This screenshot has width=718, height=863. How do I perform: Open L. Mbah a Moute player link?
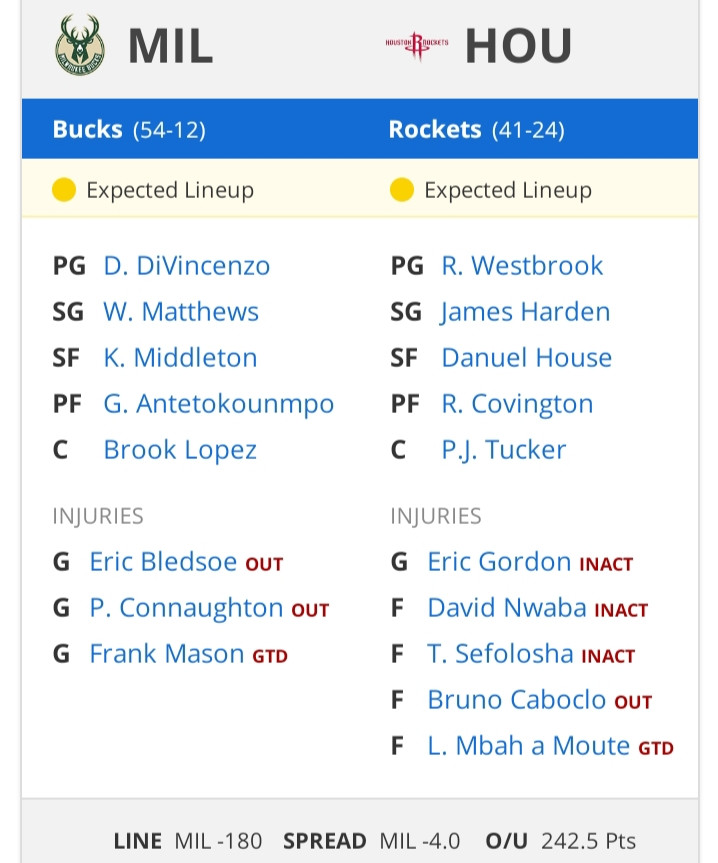click(528, 746)
